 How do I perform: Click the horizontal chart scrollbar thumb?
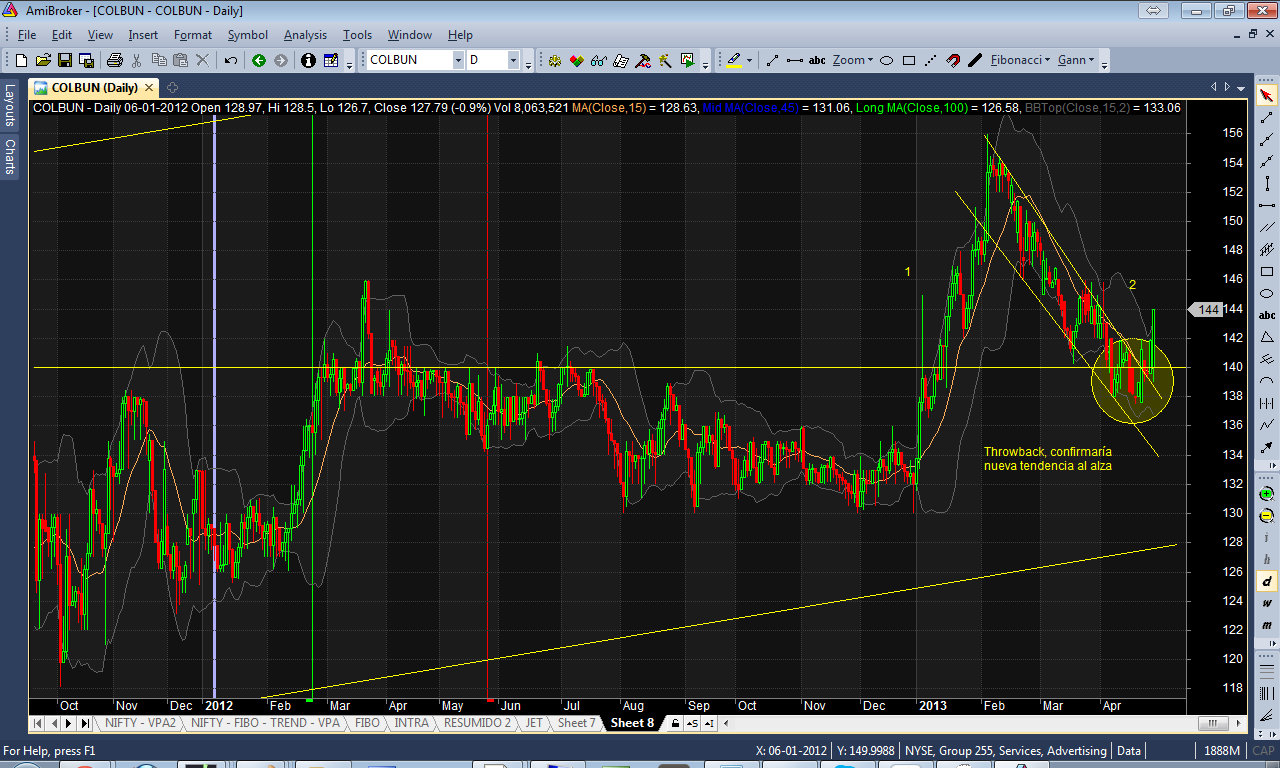pyautogui.click(x=1214, y=723)
